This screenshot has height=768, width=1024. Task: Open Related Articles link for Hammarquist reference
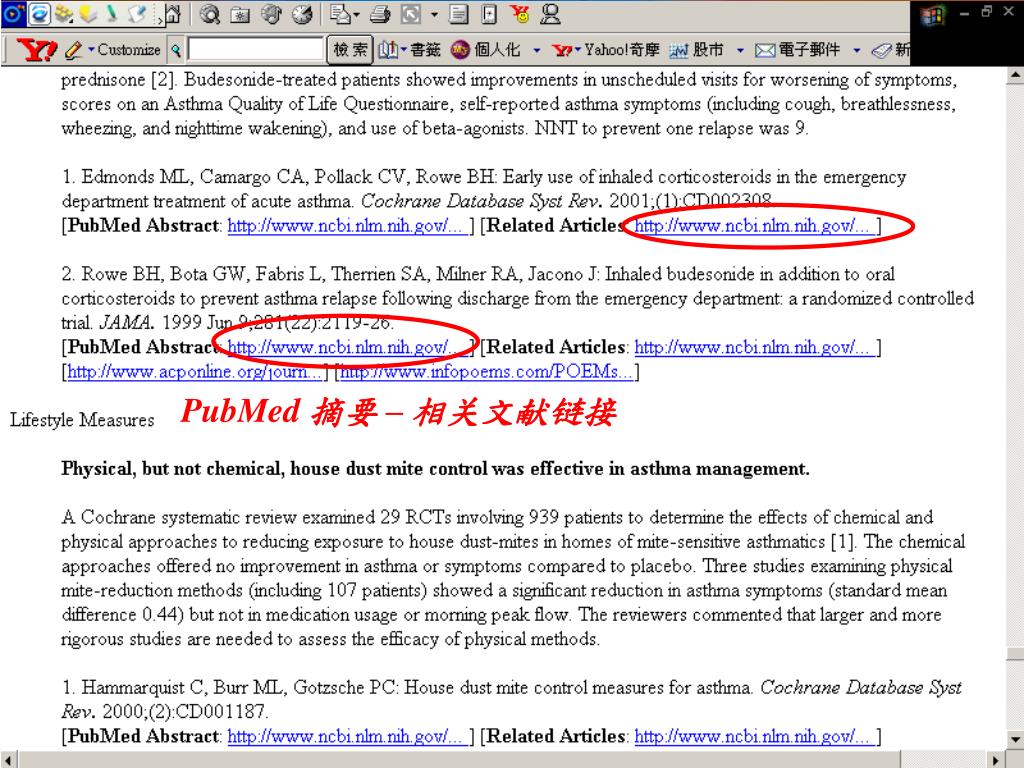click(x=754, y=737)
